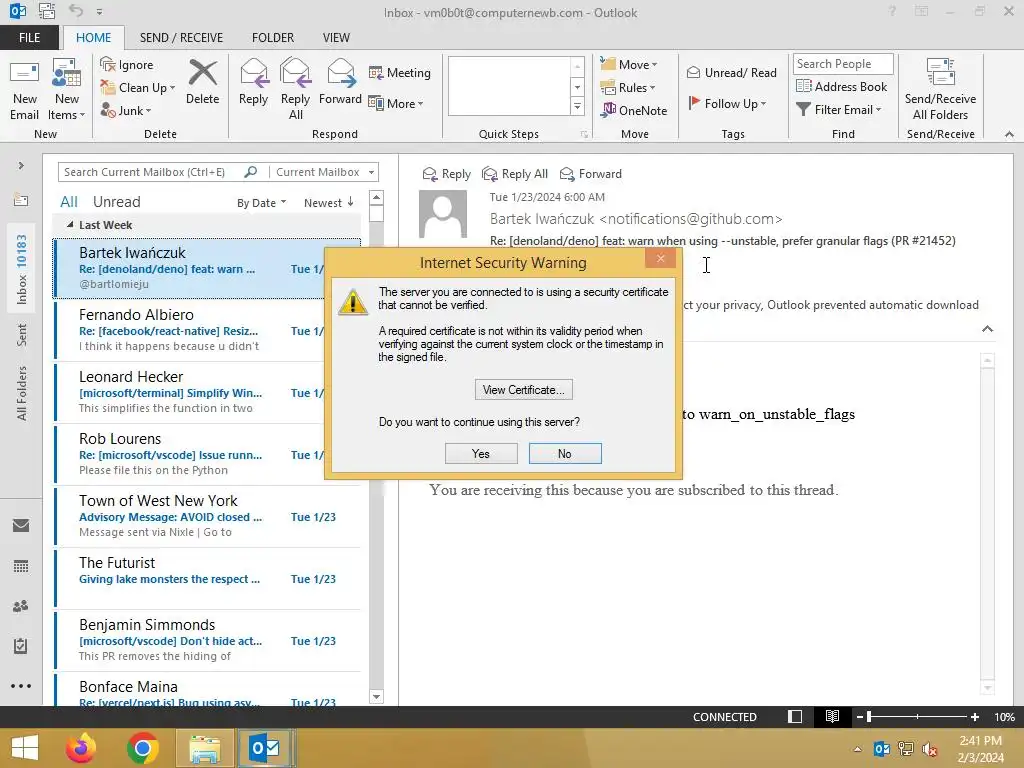Viewport: 1024px width, 768px height.
Task: Click the zoom in plus button
Action: [x=974, y=716]
